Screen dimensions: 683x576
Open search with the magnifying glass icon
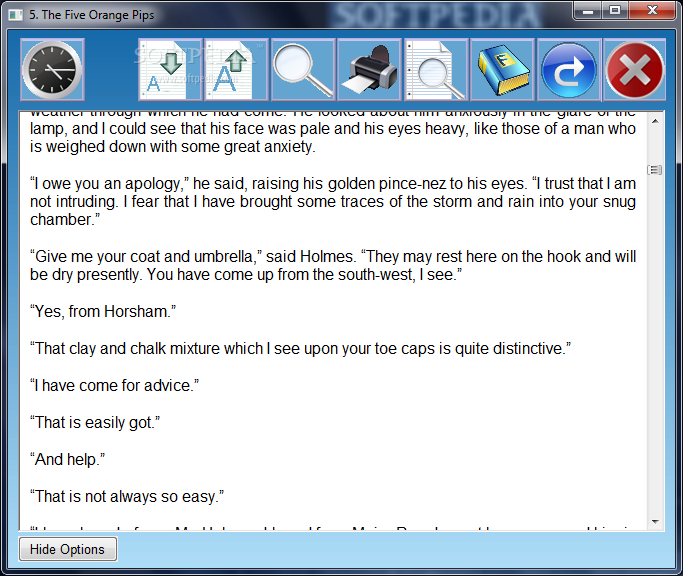(303, 70)
